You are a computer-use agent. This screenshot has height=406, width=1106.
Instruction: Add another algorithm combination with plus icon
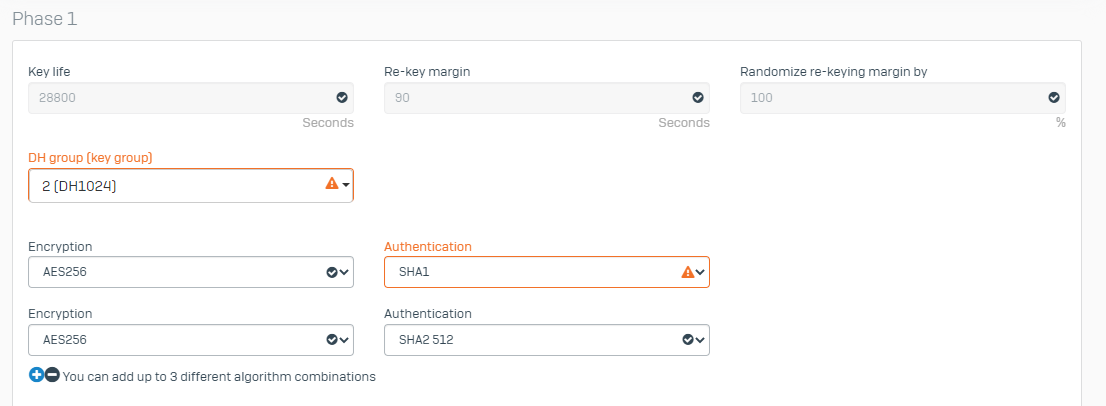(36, 375)
